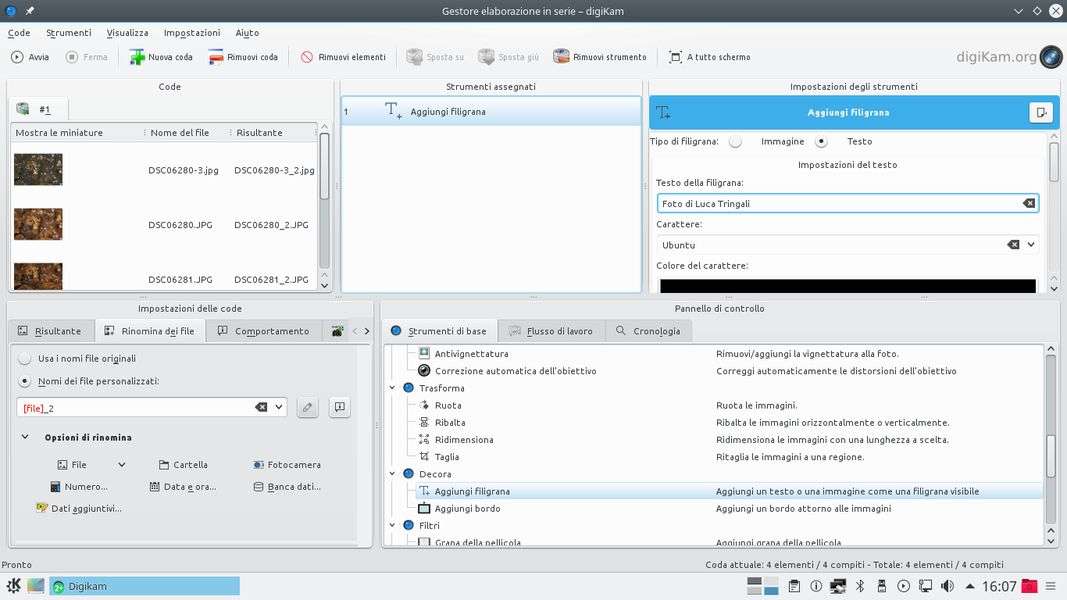Select thumbnail of DSC06280-3.jpg
Image resolution: width=1067 pixels, height=600 pixels.
[38, 169]
